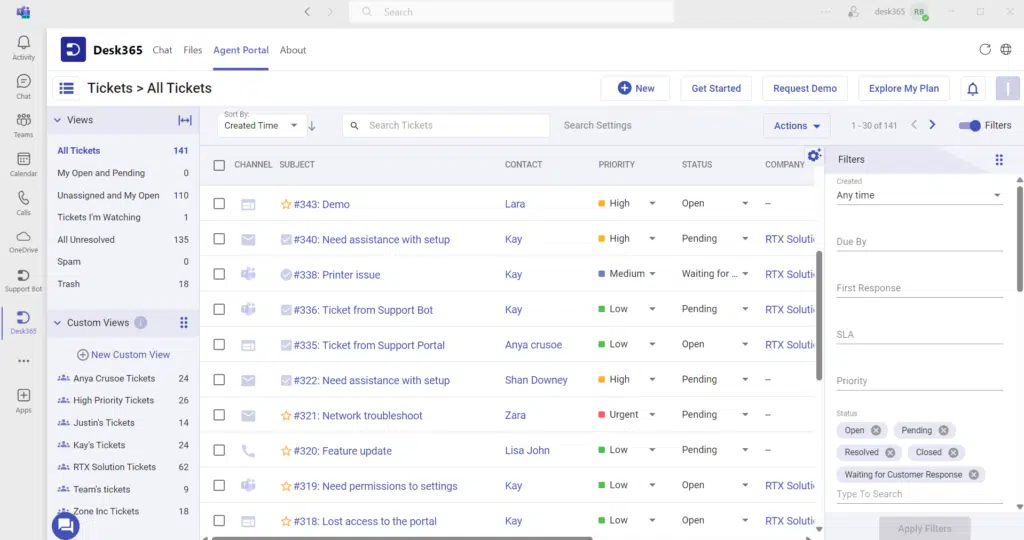
Task: Check the select-all tickets checkbox
Action: tap(219, 165)
